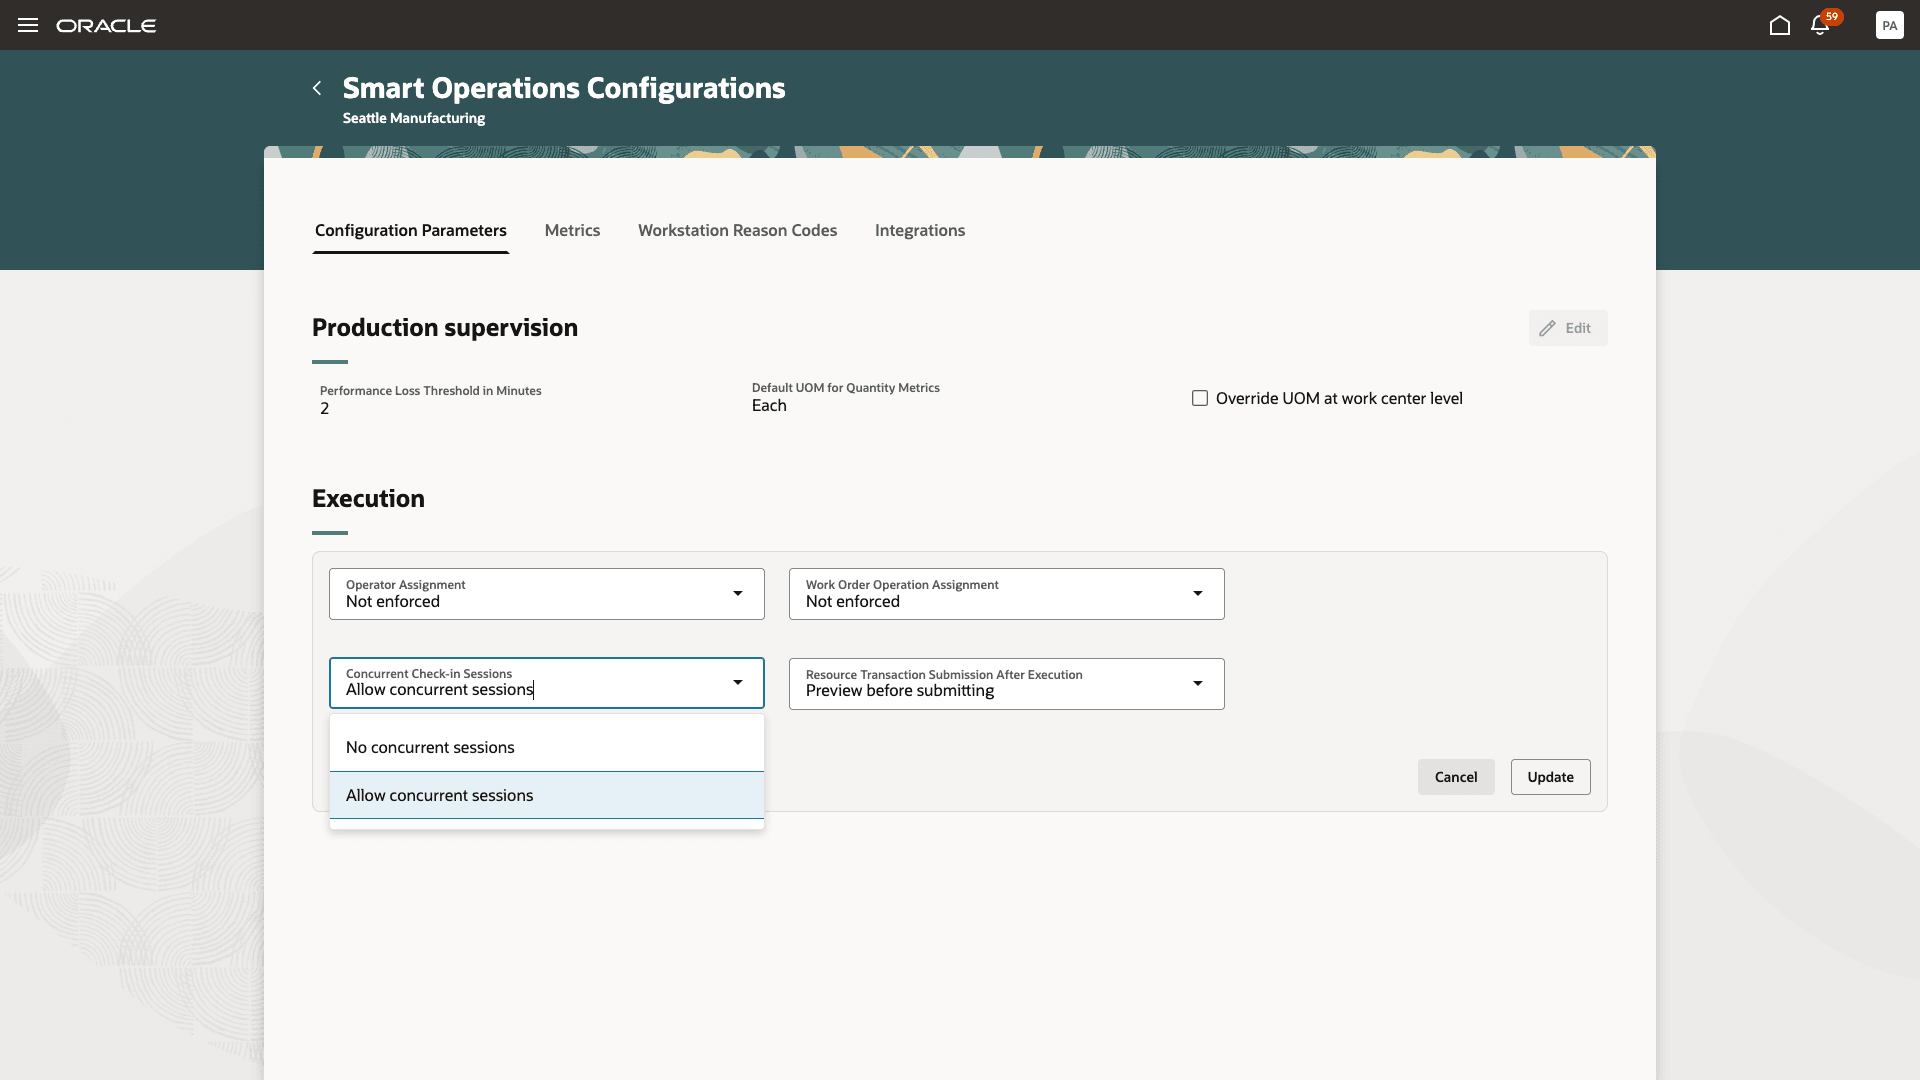Enable Override UOM at work center level
The width and height of the screenshot is (1920, 1080).
coord(1200,398)
